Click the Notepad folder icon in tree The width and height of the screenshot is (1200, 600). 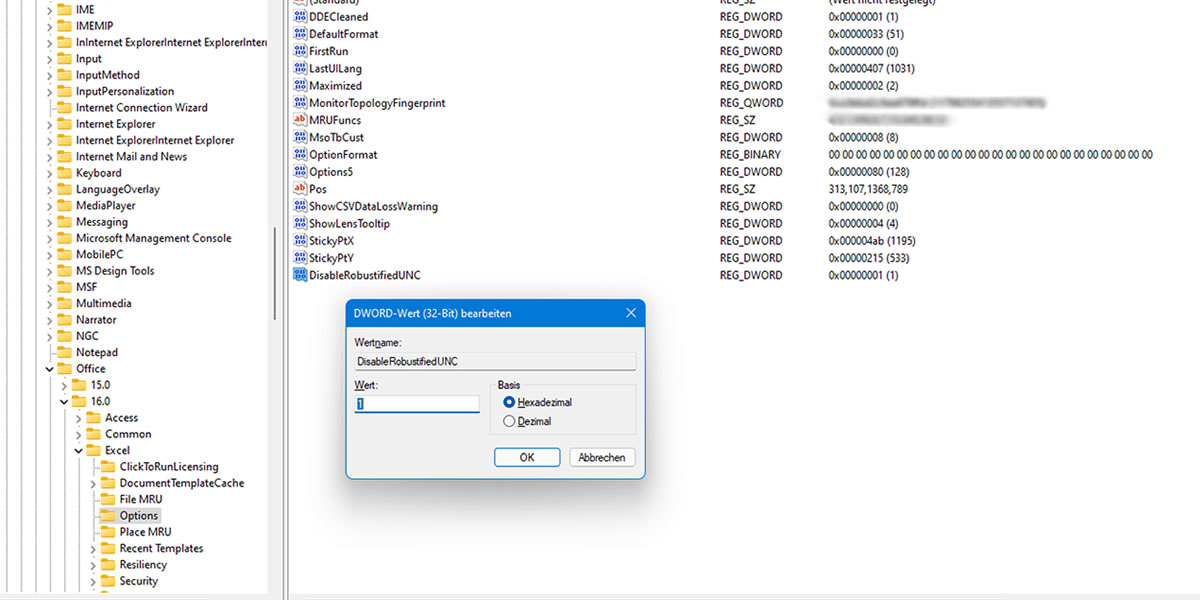(x=64, y=352)
